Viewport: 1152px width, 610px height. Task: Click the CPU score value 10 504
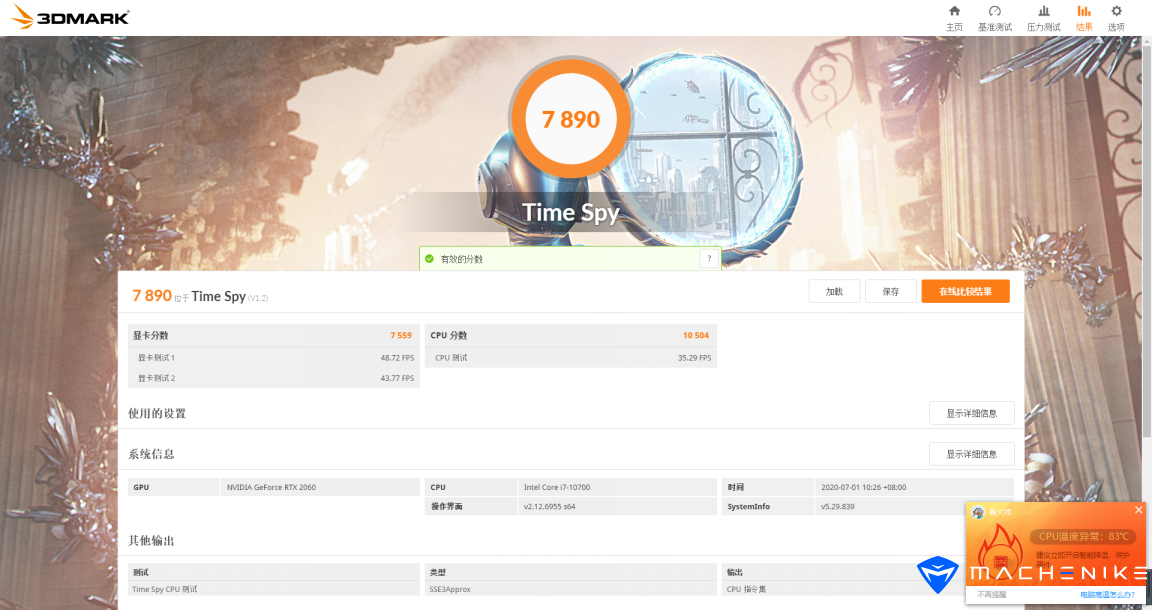696,335
